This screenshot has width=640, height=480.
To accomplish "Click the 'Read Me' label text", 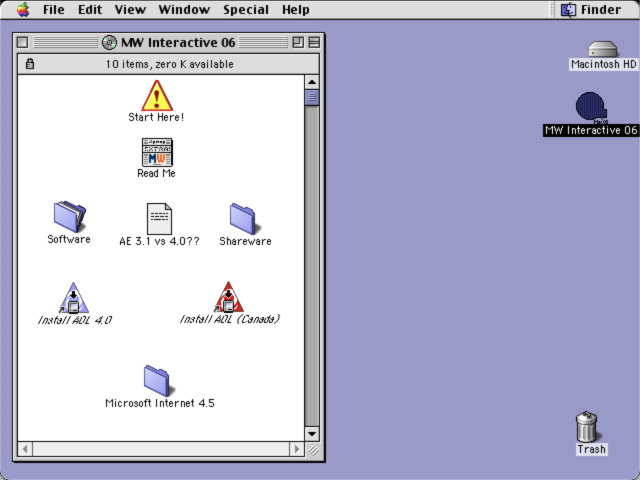I will point(156,173).
